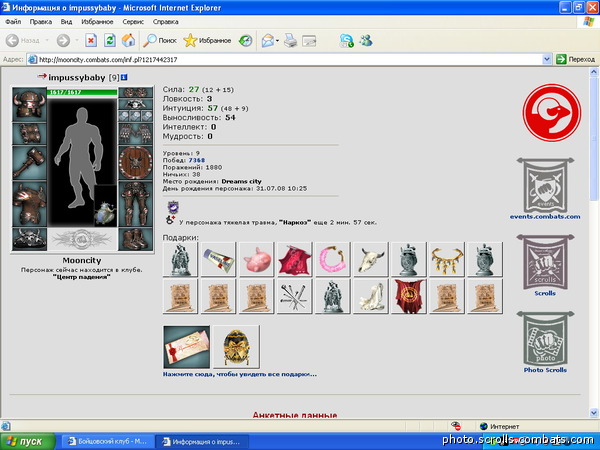Click the toothpaste tube gift

(x=218, y=259)
